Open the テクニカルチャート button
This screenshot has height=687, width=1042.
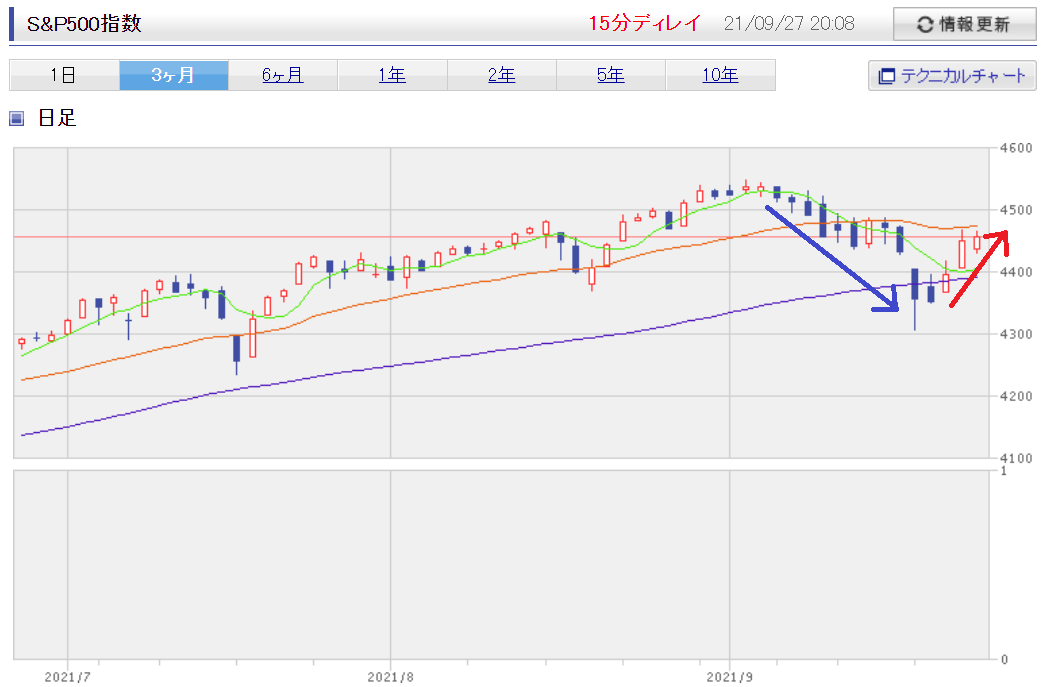coord(952,76)
